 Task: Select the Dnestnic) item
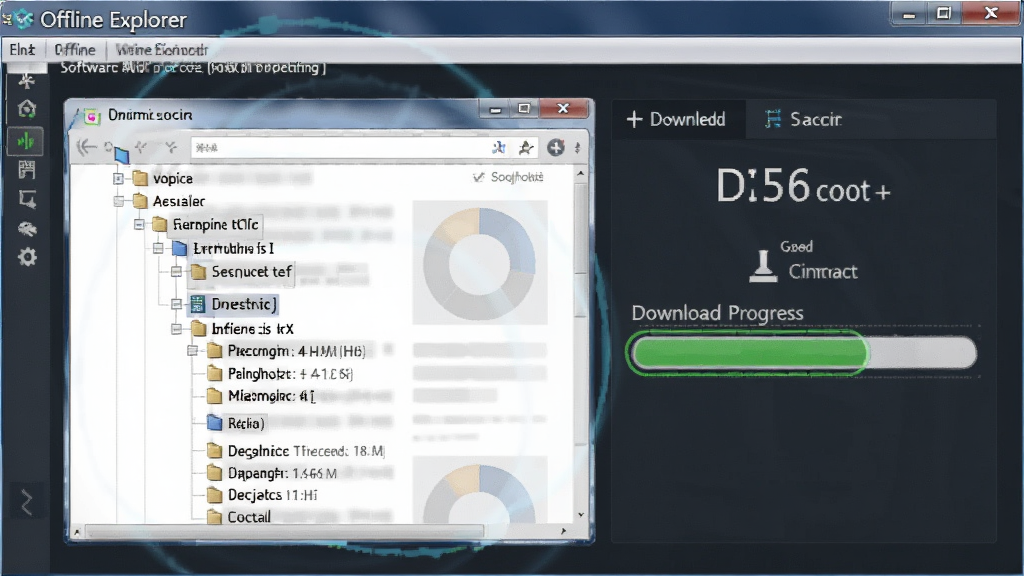(x=234, y=304)
